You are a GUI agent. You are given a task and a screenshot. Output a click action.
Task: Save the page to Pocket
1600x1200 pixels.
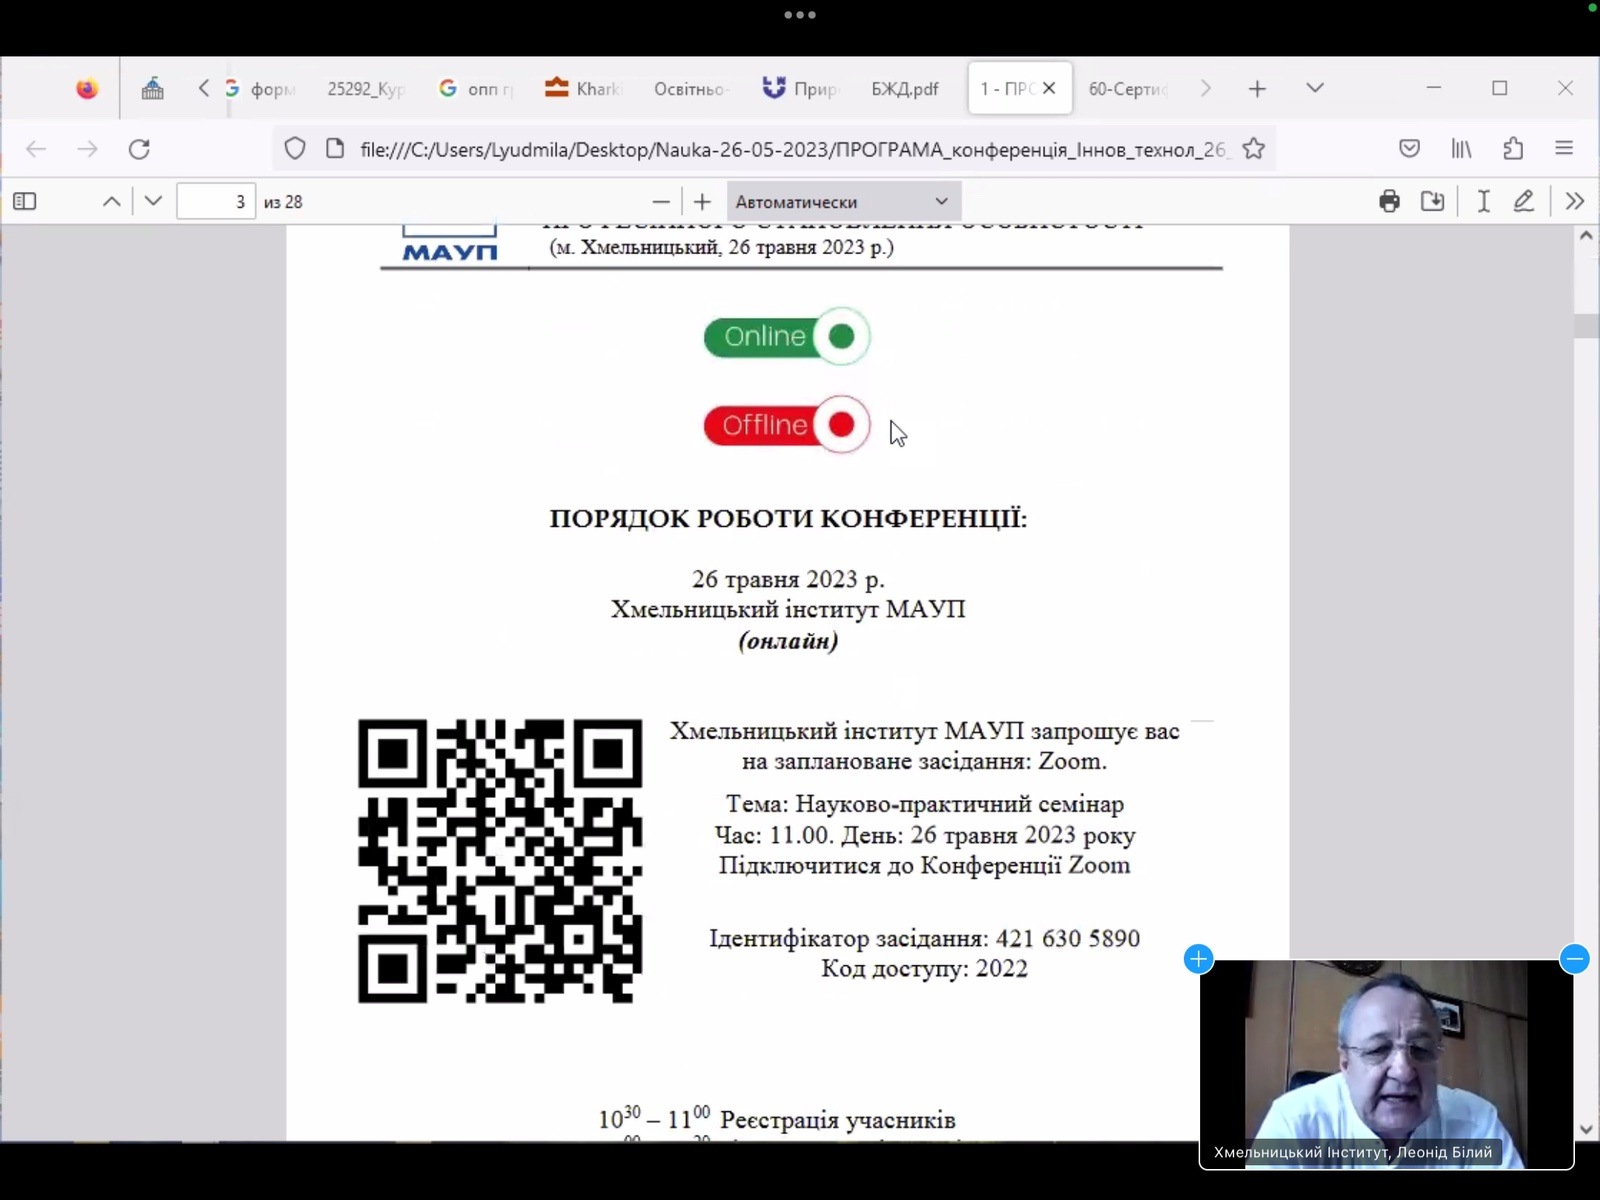(1409, 149)
